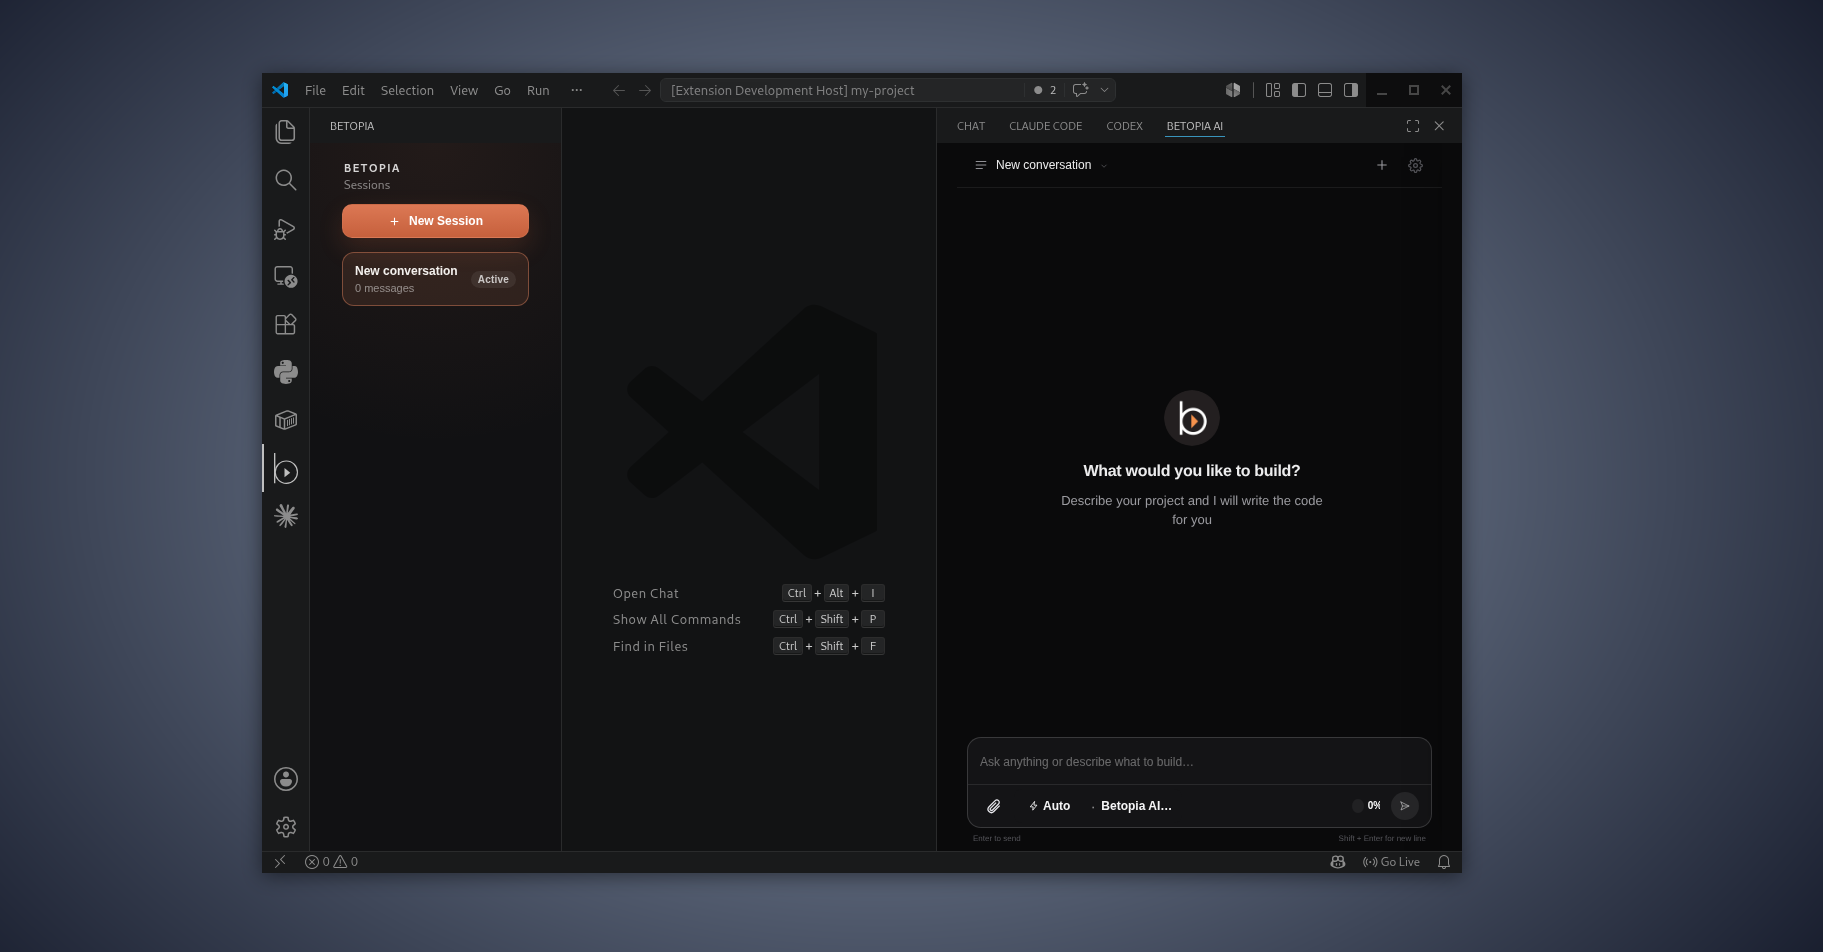Open Betopia AI panel settings gear

pos(1415,165)
